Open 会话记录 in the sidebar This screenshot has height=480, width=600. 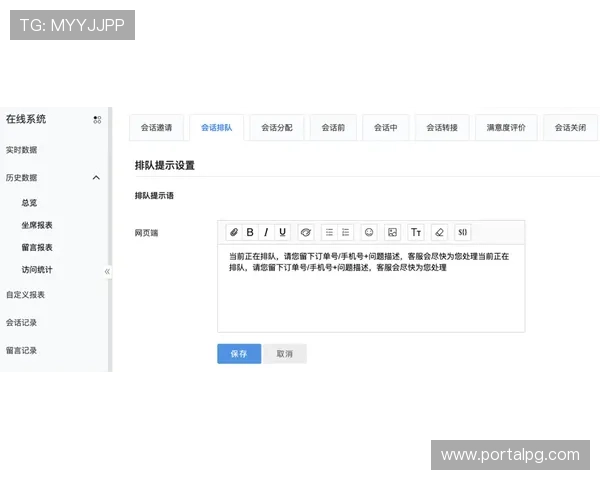pyautogui.click(x=21, y=323)
